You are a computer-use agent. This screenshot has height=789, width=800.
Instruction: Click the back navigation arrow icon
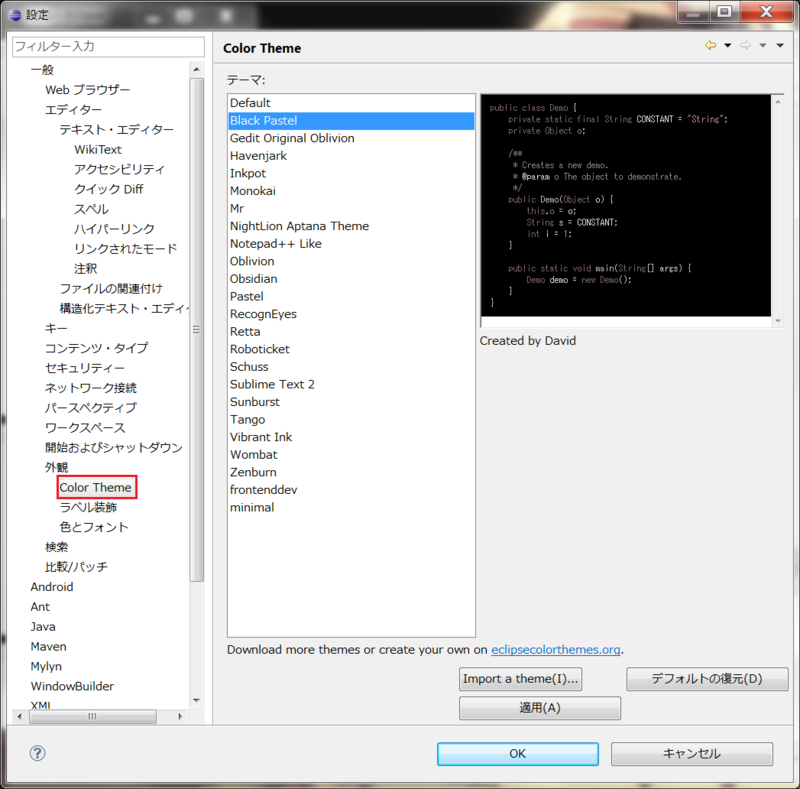pos(710,45)
